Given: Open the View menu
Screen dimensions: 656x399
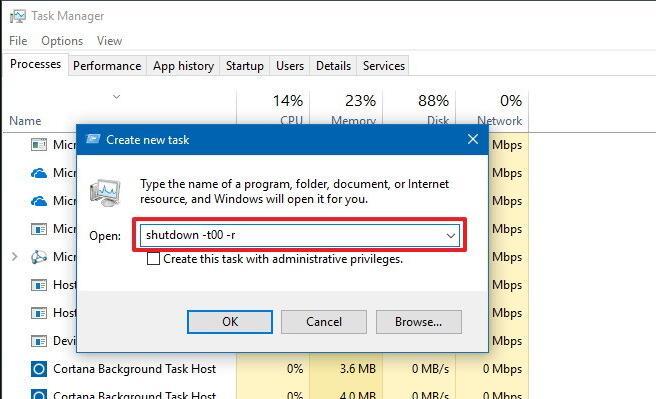Looking at the screenshot, I should [109, 41].
